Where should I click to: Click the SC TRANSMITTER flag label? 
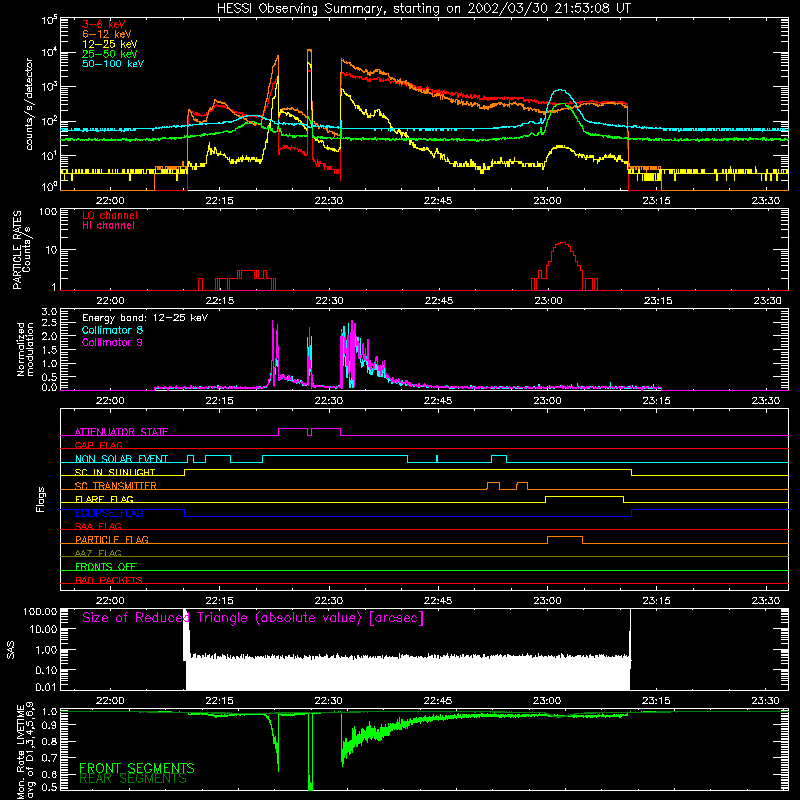(x=116, y=486)
